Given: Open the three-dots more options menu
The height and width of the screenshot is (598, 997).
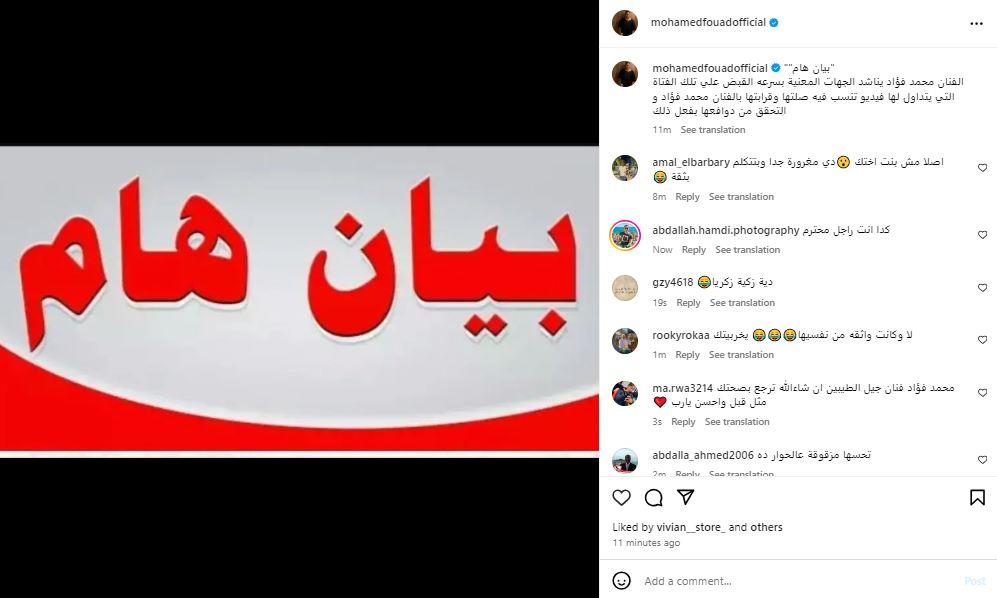Looking at the screenshot, I should [976, 24].
